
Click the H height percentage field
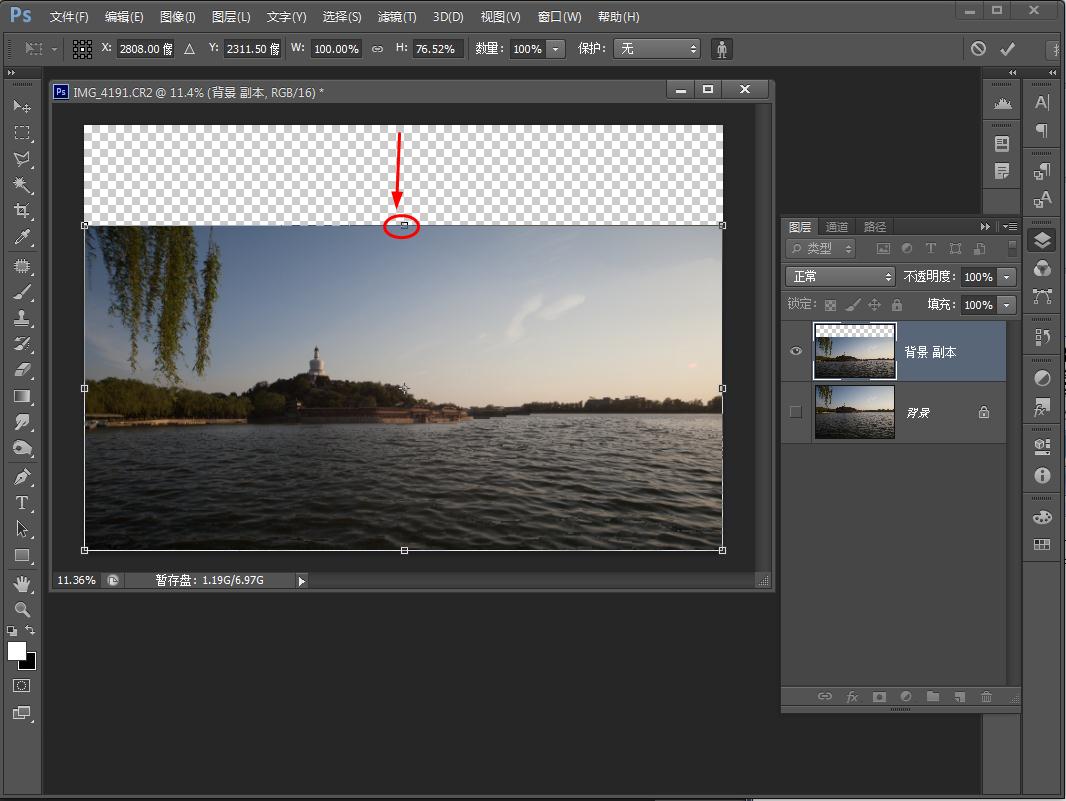tap(437, 49)
